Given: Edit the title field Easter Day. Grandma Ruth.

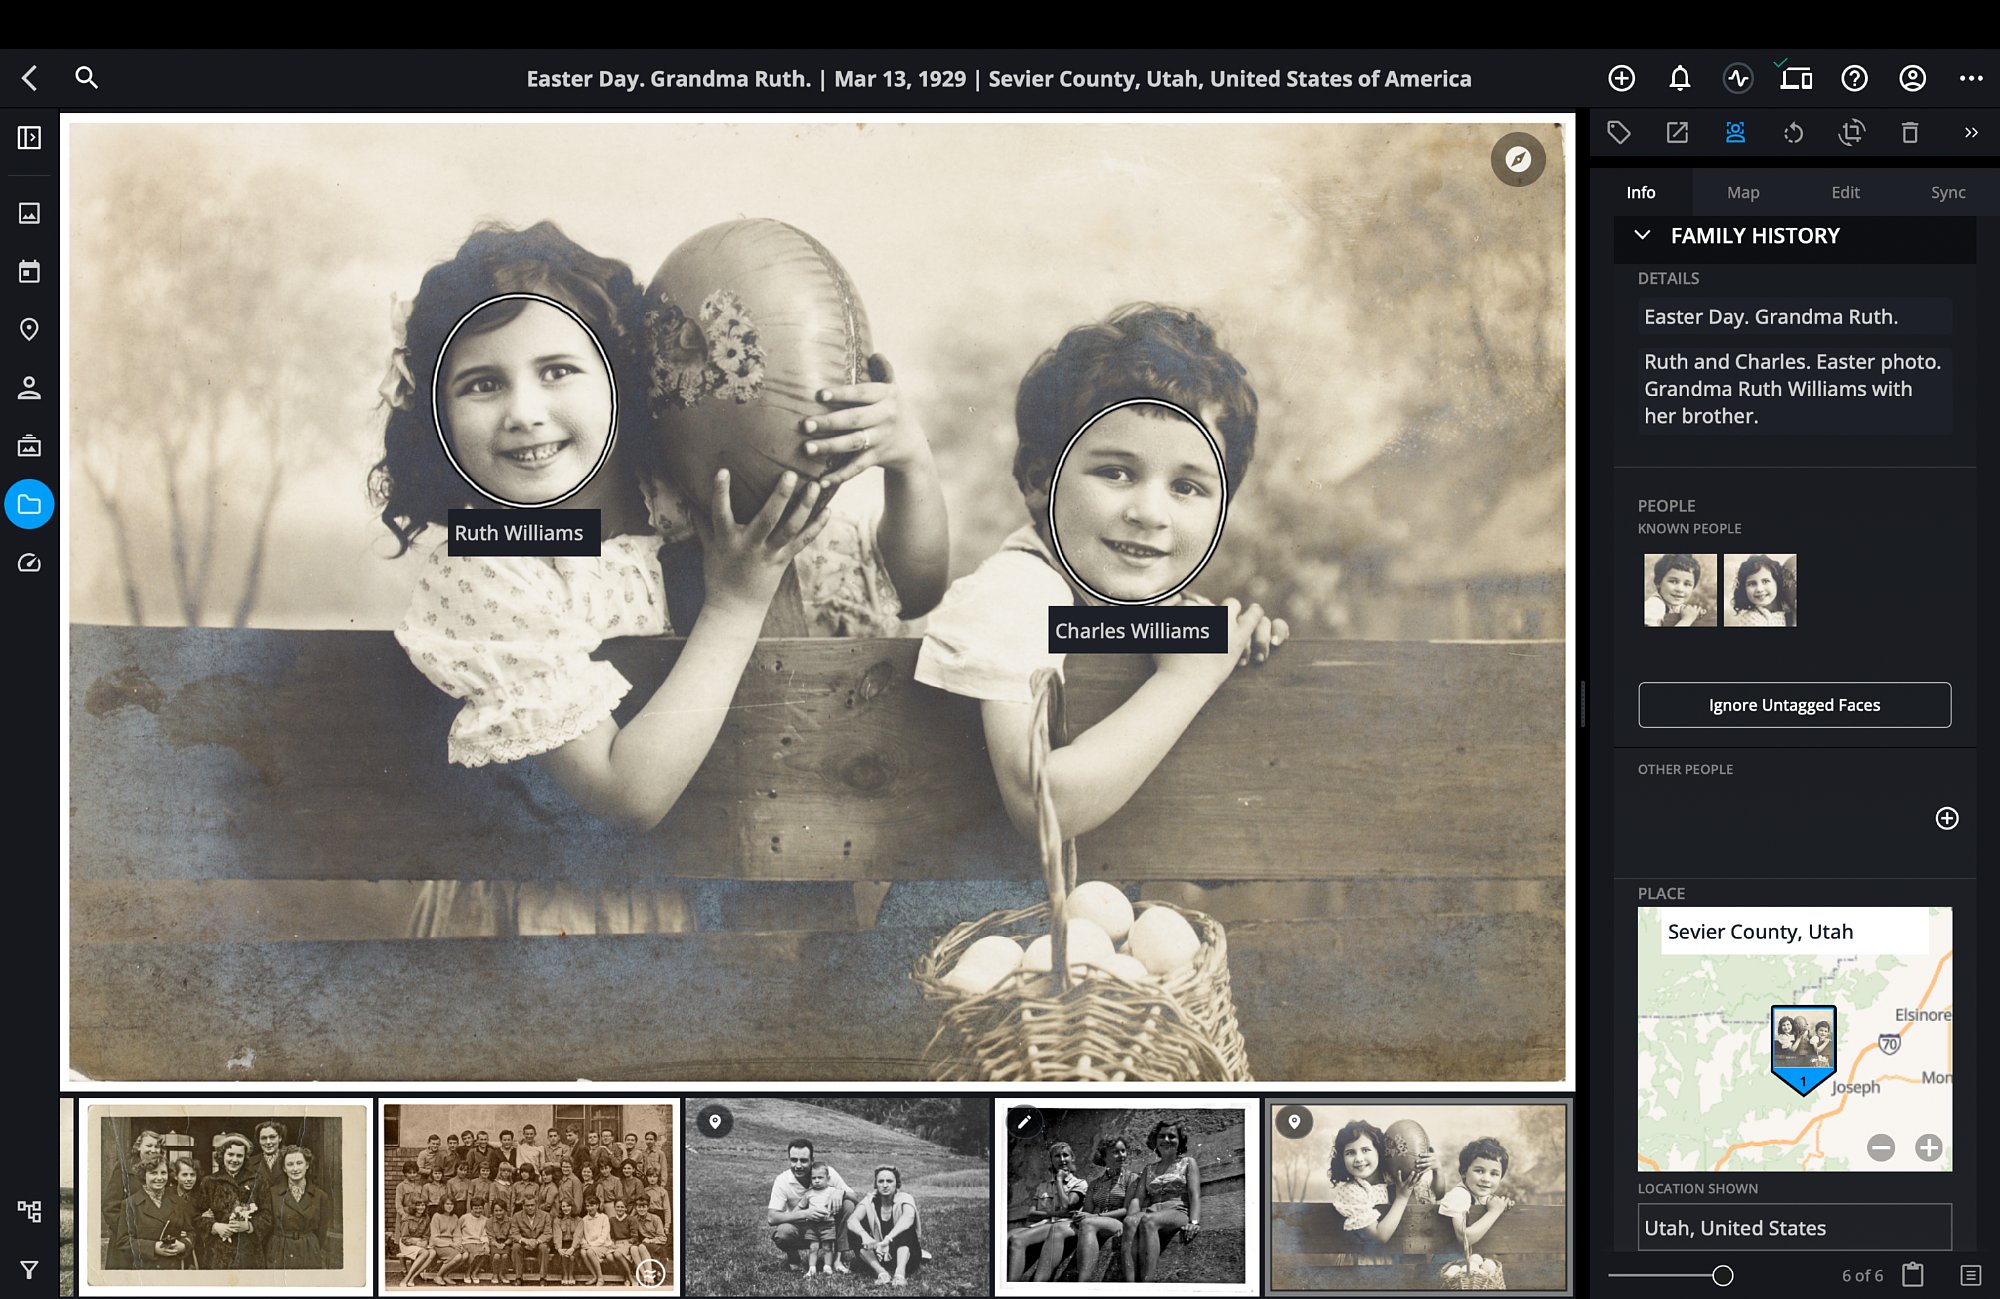Looking at the screenshot, I should point(1795,316).
